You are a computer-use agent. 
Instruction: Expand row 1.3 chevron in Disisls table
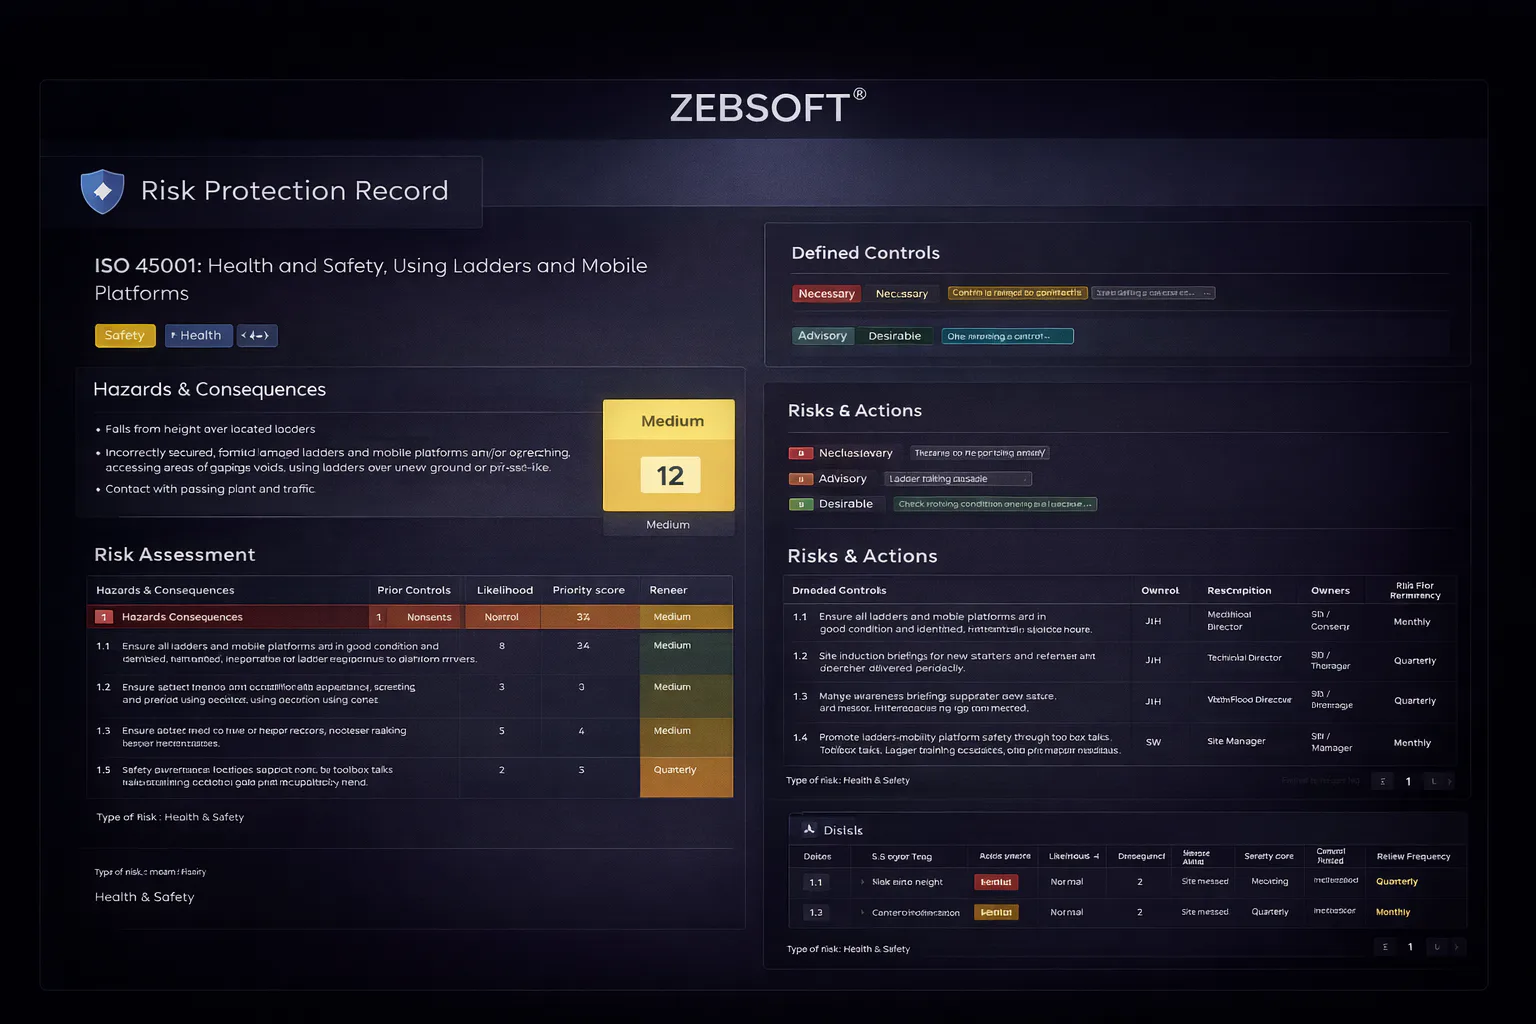coord(862,912)
